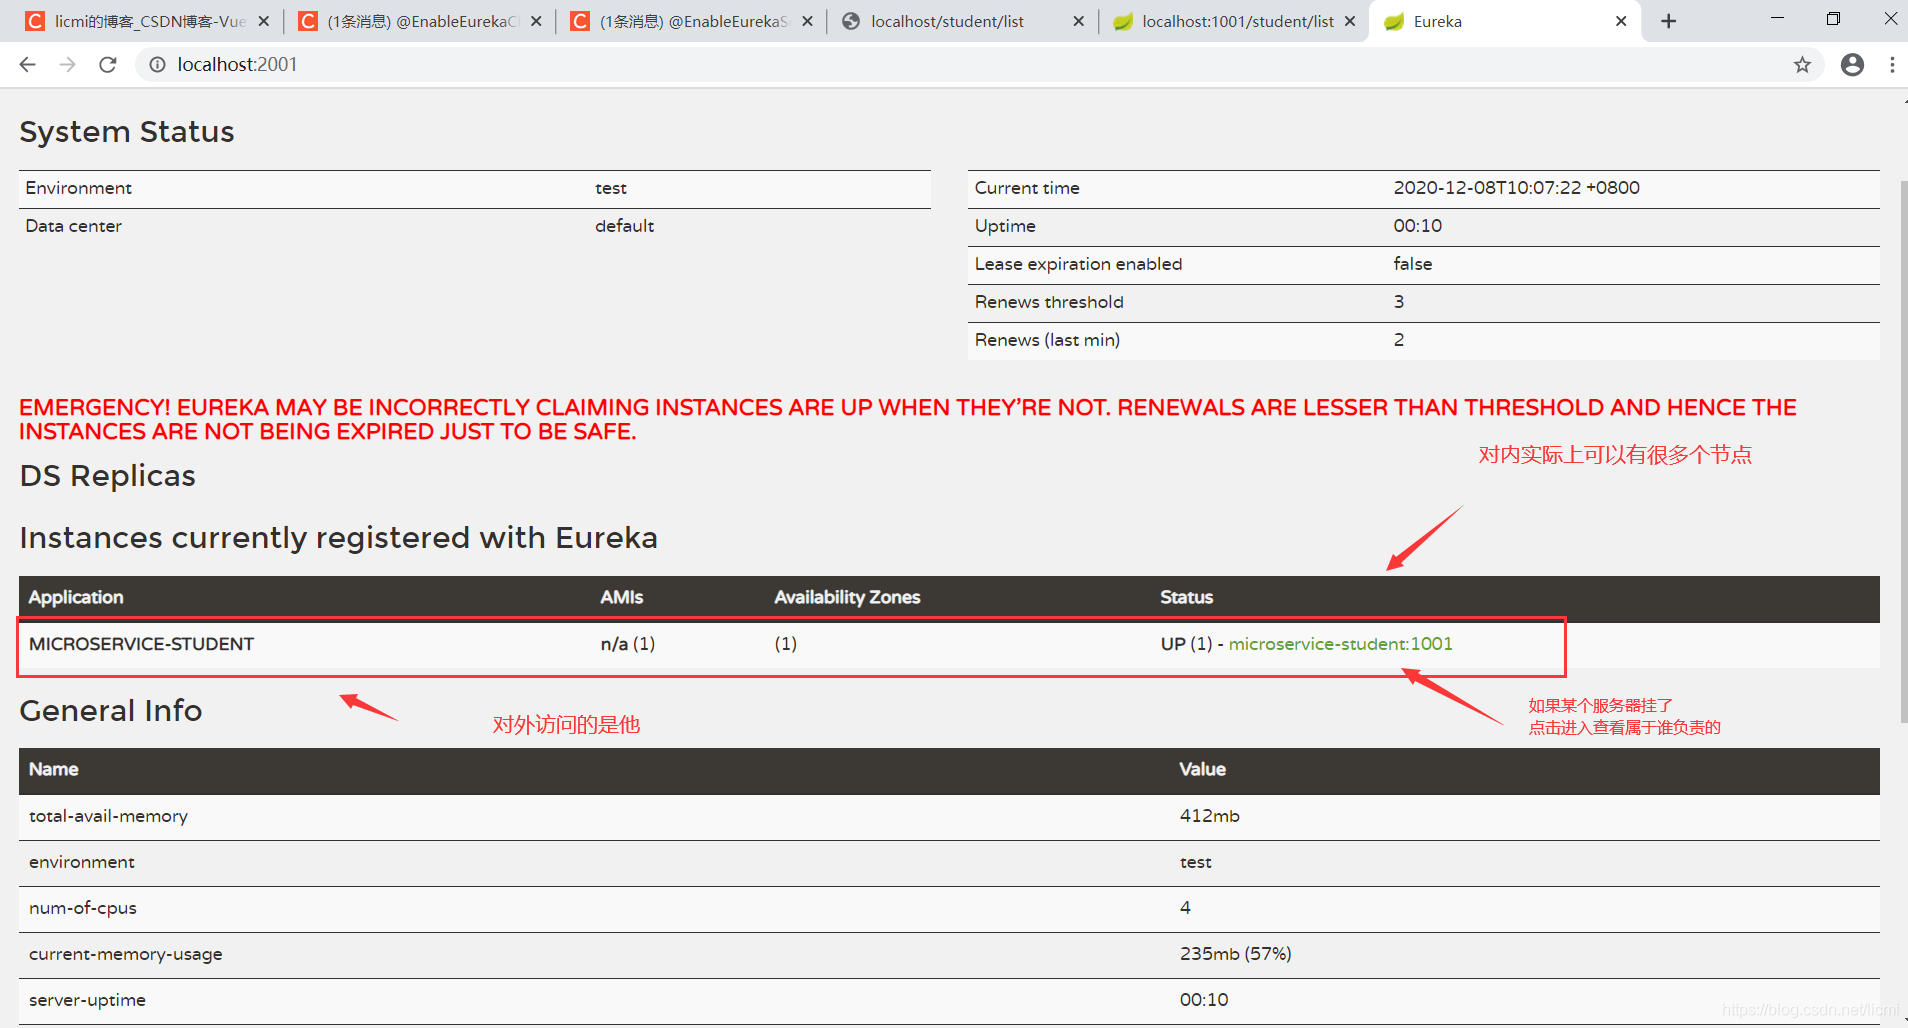Click the MICROSERVICE-STUDENT application cell
The image size is (1908, 1028).
(x=141, y=644)
